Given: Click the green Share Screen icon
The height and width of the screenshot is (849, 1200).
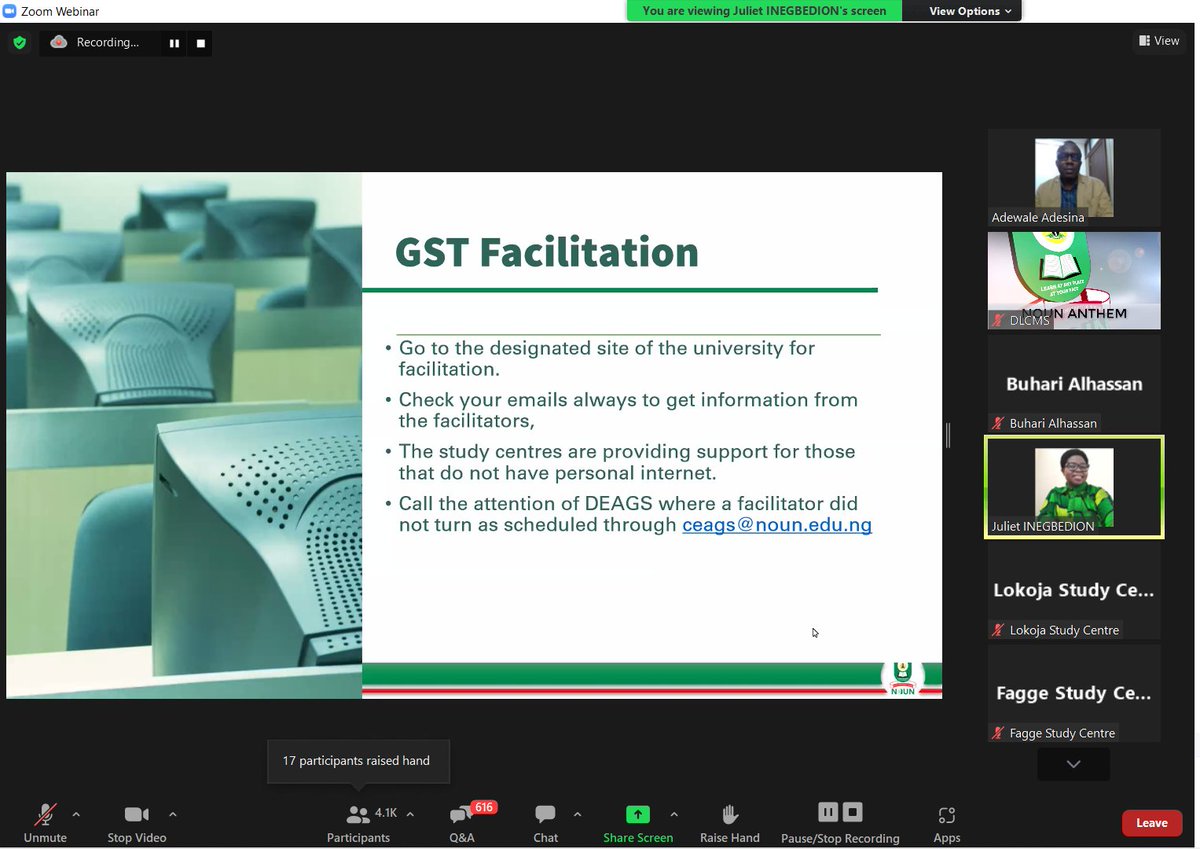Looking at the screenshot, I should (x=638, y=814).
